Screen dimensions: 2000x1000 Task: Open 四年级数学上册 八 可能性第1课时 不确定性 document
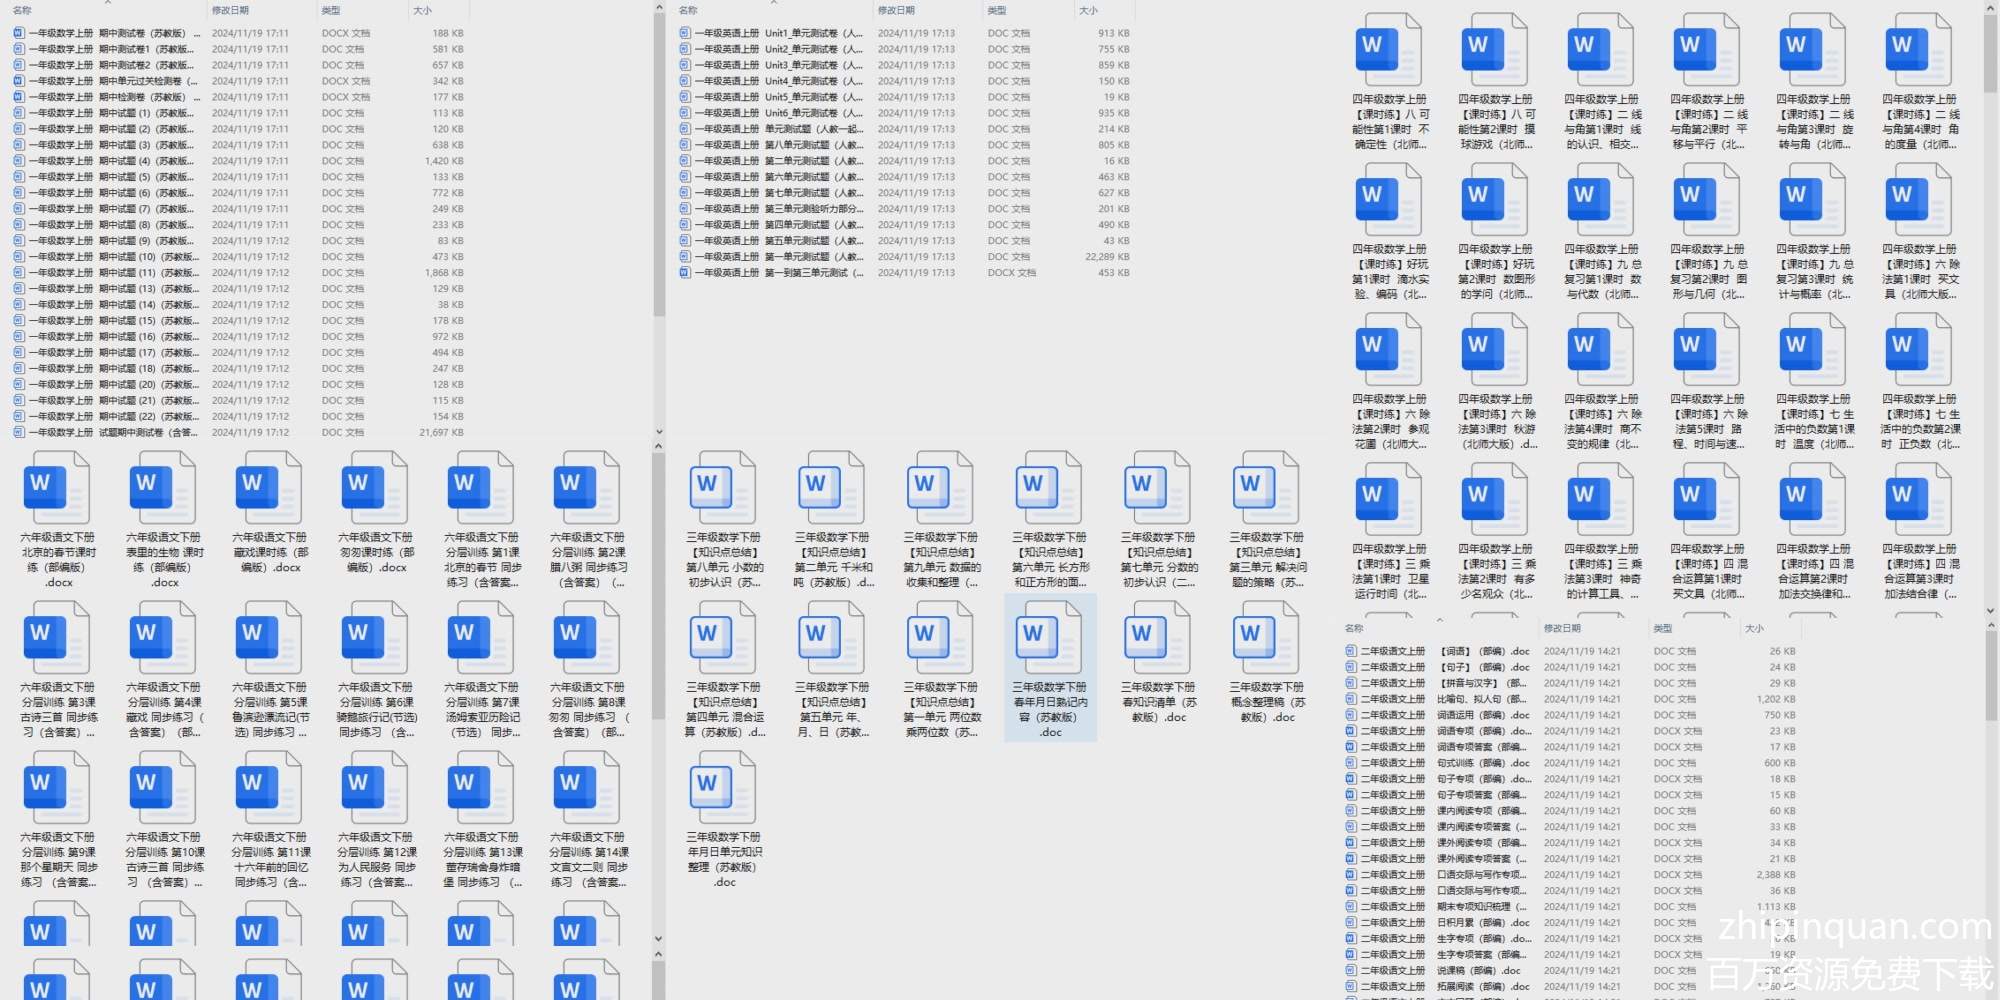[x=1388, y=50]
